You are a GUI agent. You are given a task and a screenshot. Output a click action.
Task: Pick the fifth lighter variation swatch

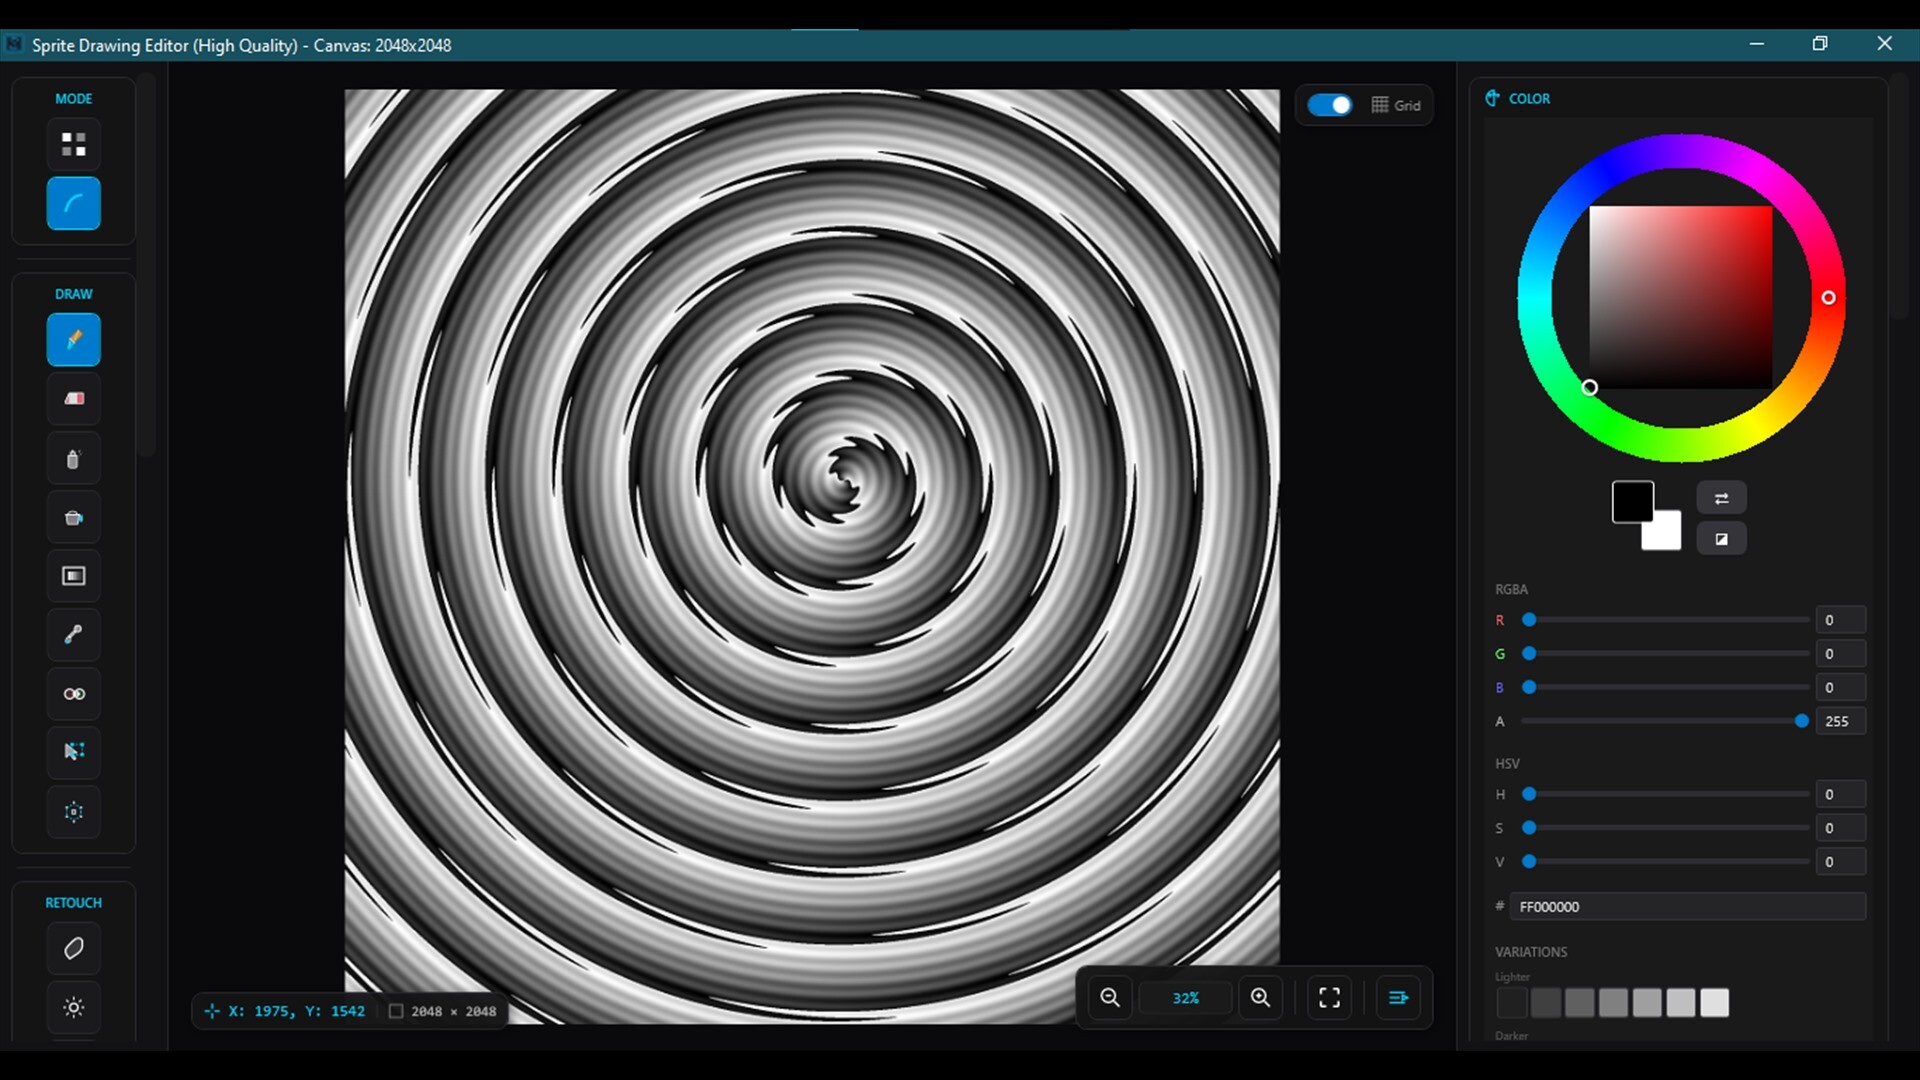point(1647,1003)
